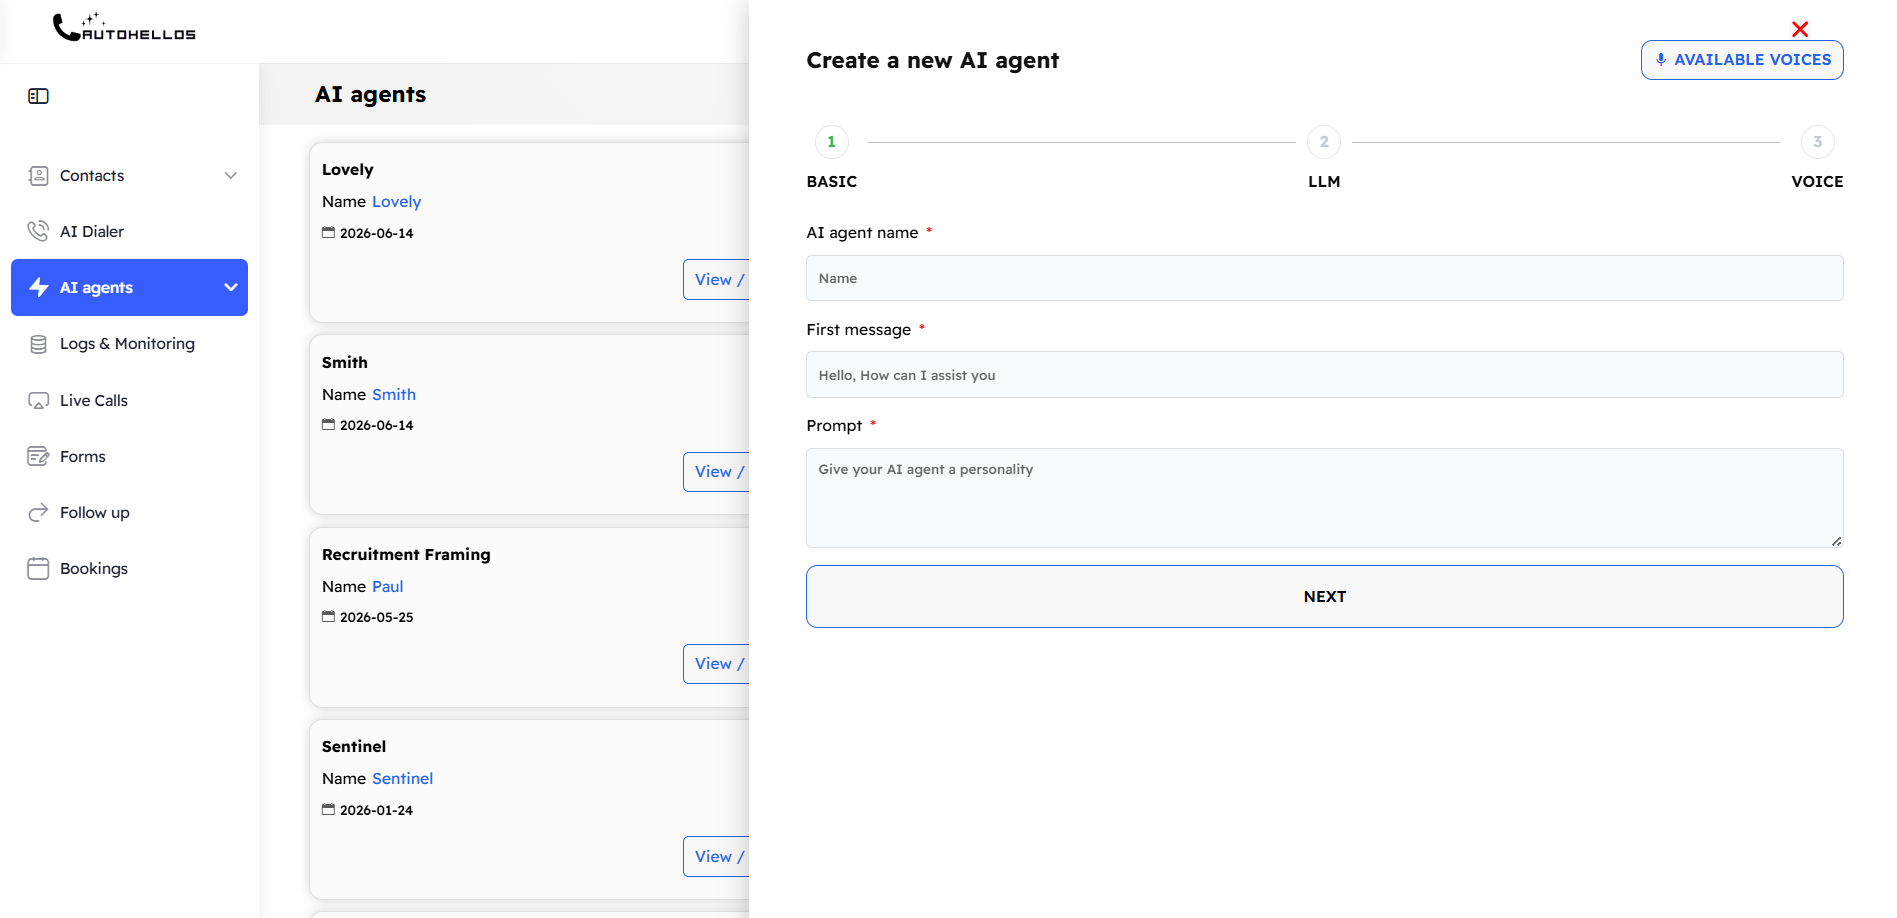The height and width of the screenshot is (918, 1897).
Task: Open Forms in the sidebar
Action: tap(130, 456)
